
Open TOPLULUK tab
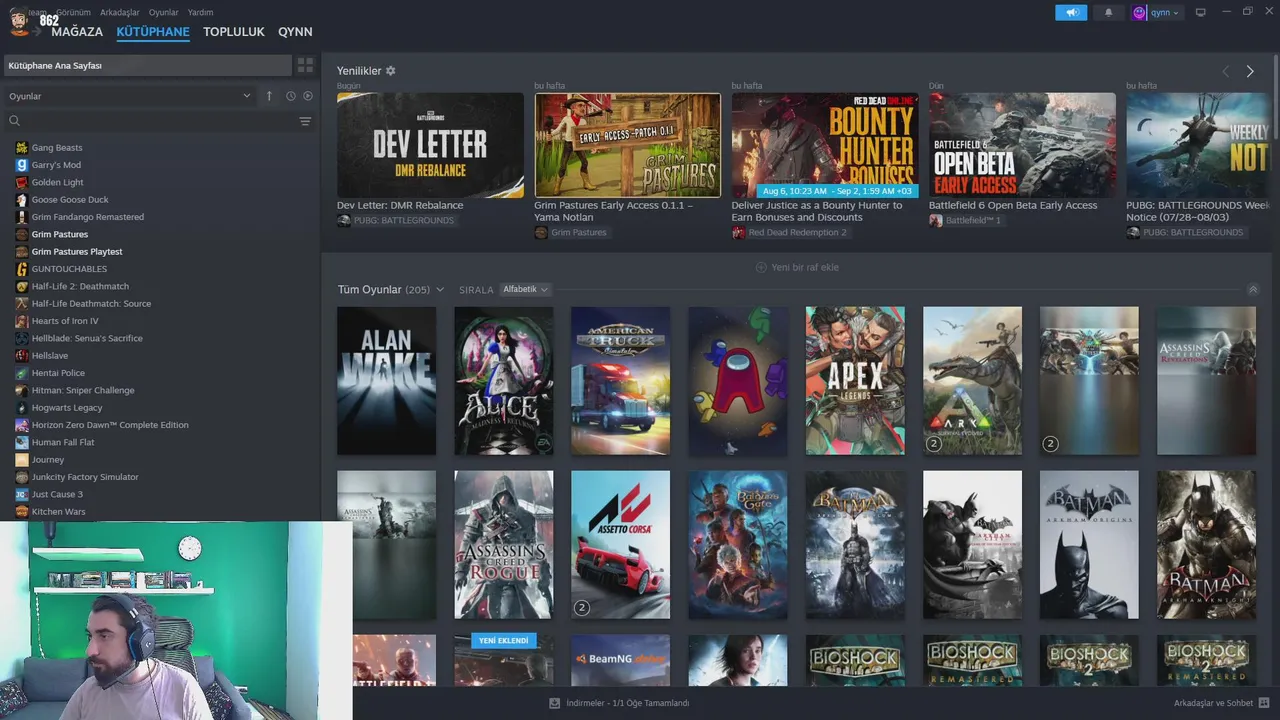click(234, 32)
